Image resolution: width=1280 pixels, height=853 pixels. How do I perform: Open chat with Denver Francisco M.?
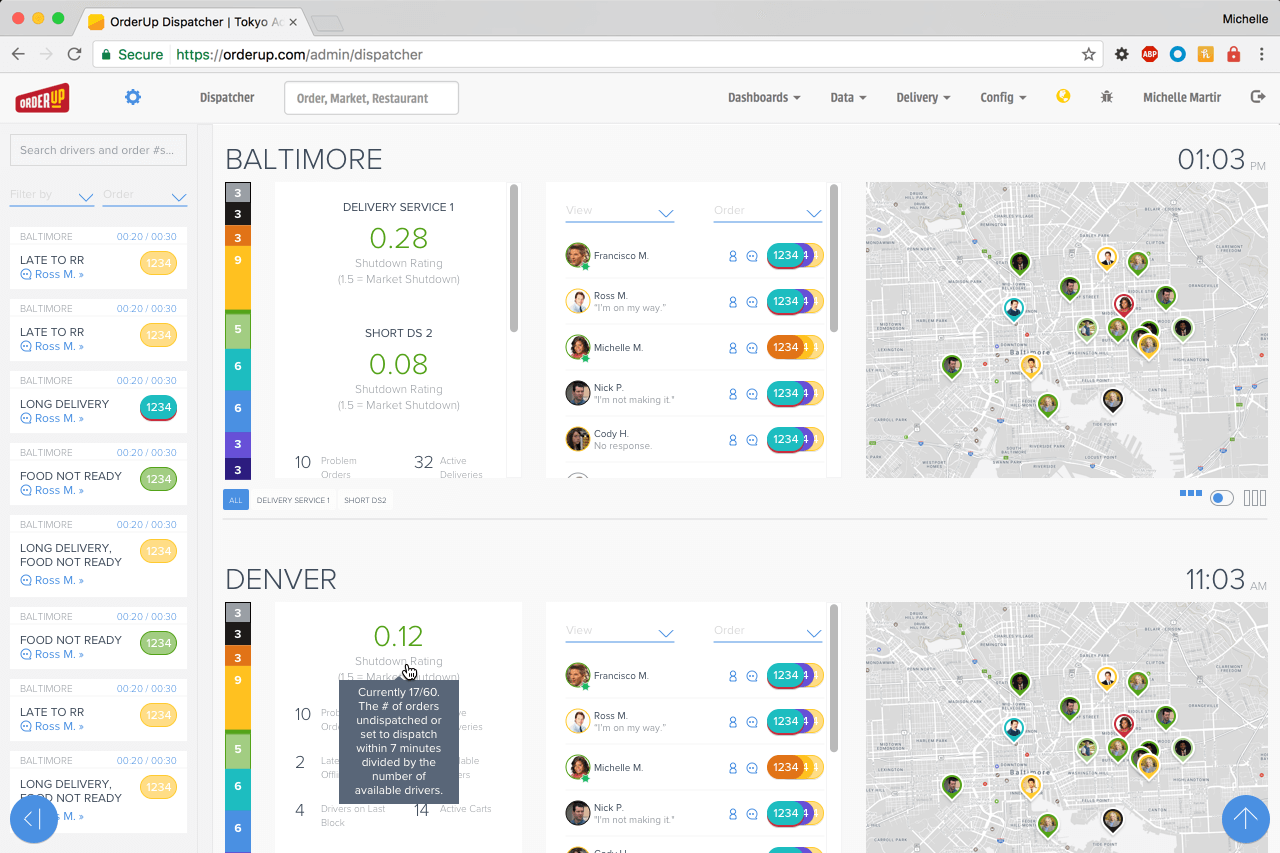click(752, 676)
